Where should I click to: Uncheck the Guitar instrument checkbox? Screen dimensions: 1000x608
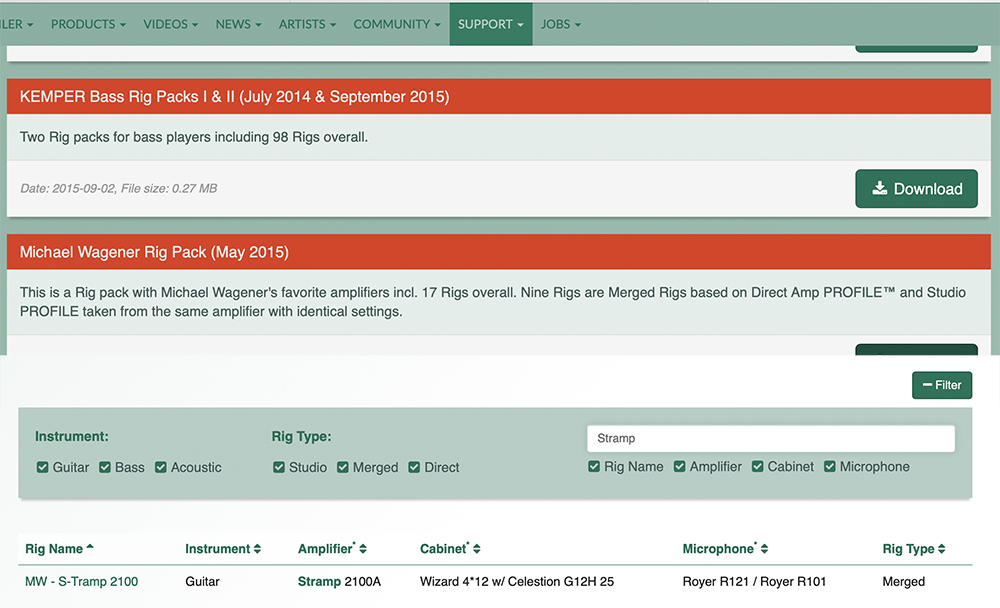pos(43,468)
